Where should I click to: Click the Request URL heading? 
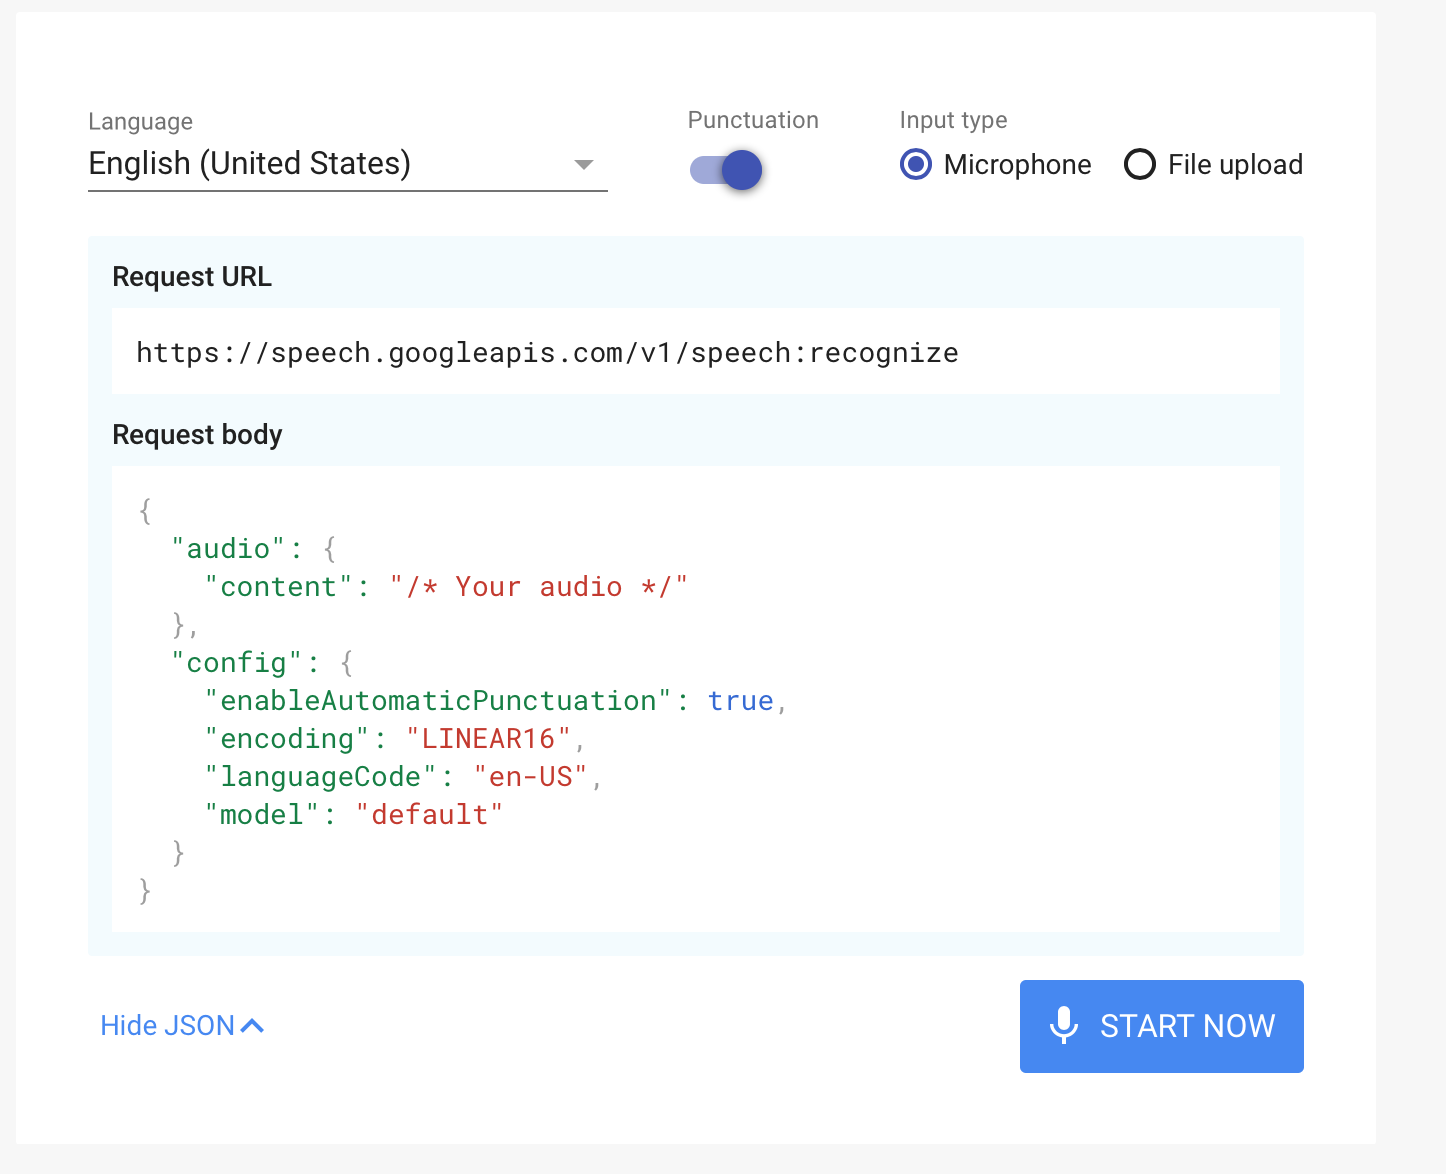[x=192, y=277]
